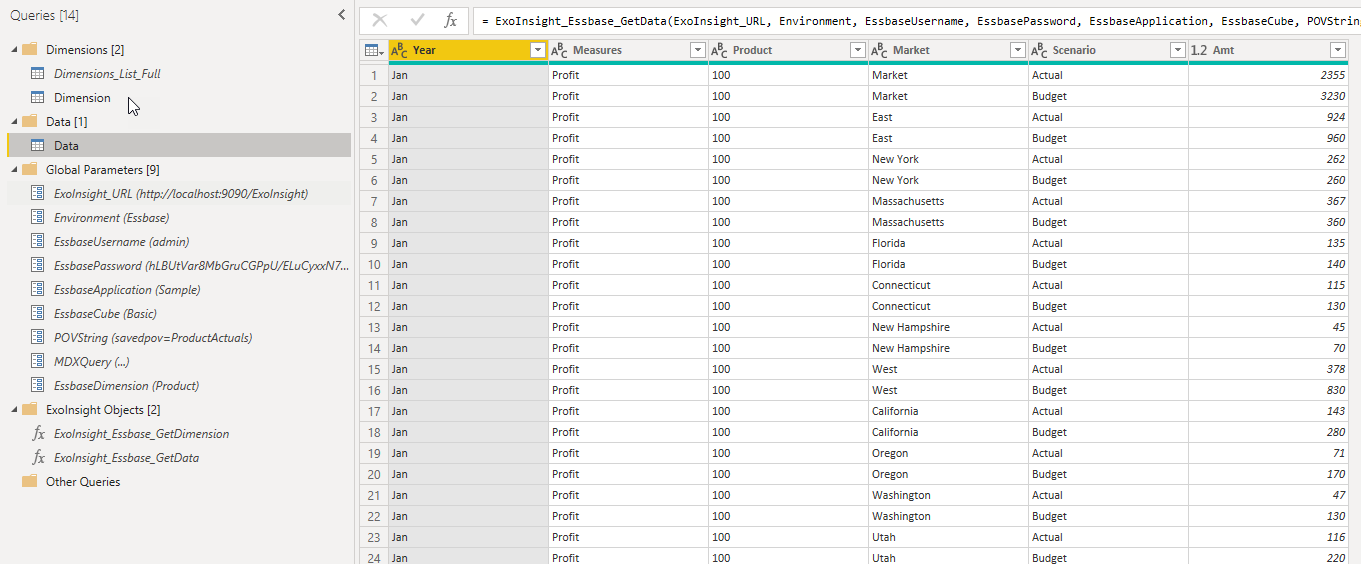Open the Scenario column filter dropdown
This screenshot has height=564, width=1361.
tap(1177, 50)
